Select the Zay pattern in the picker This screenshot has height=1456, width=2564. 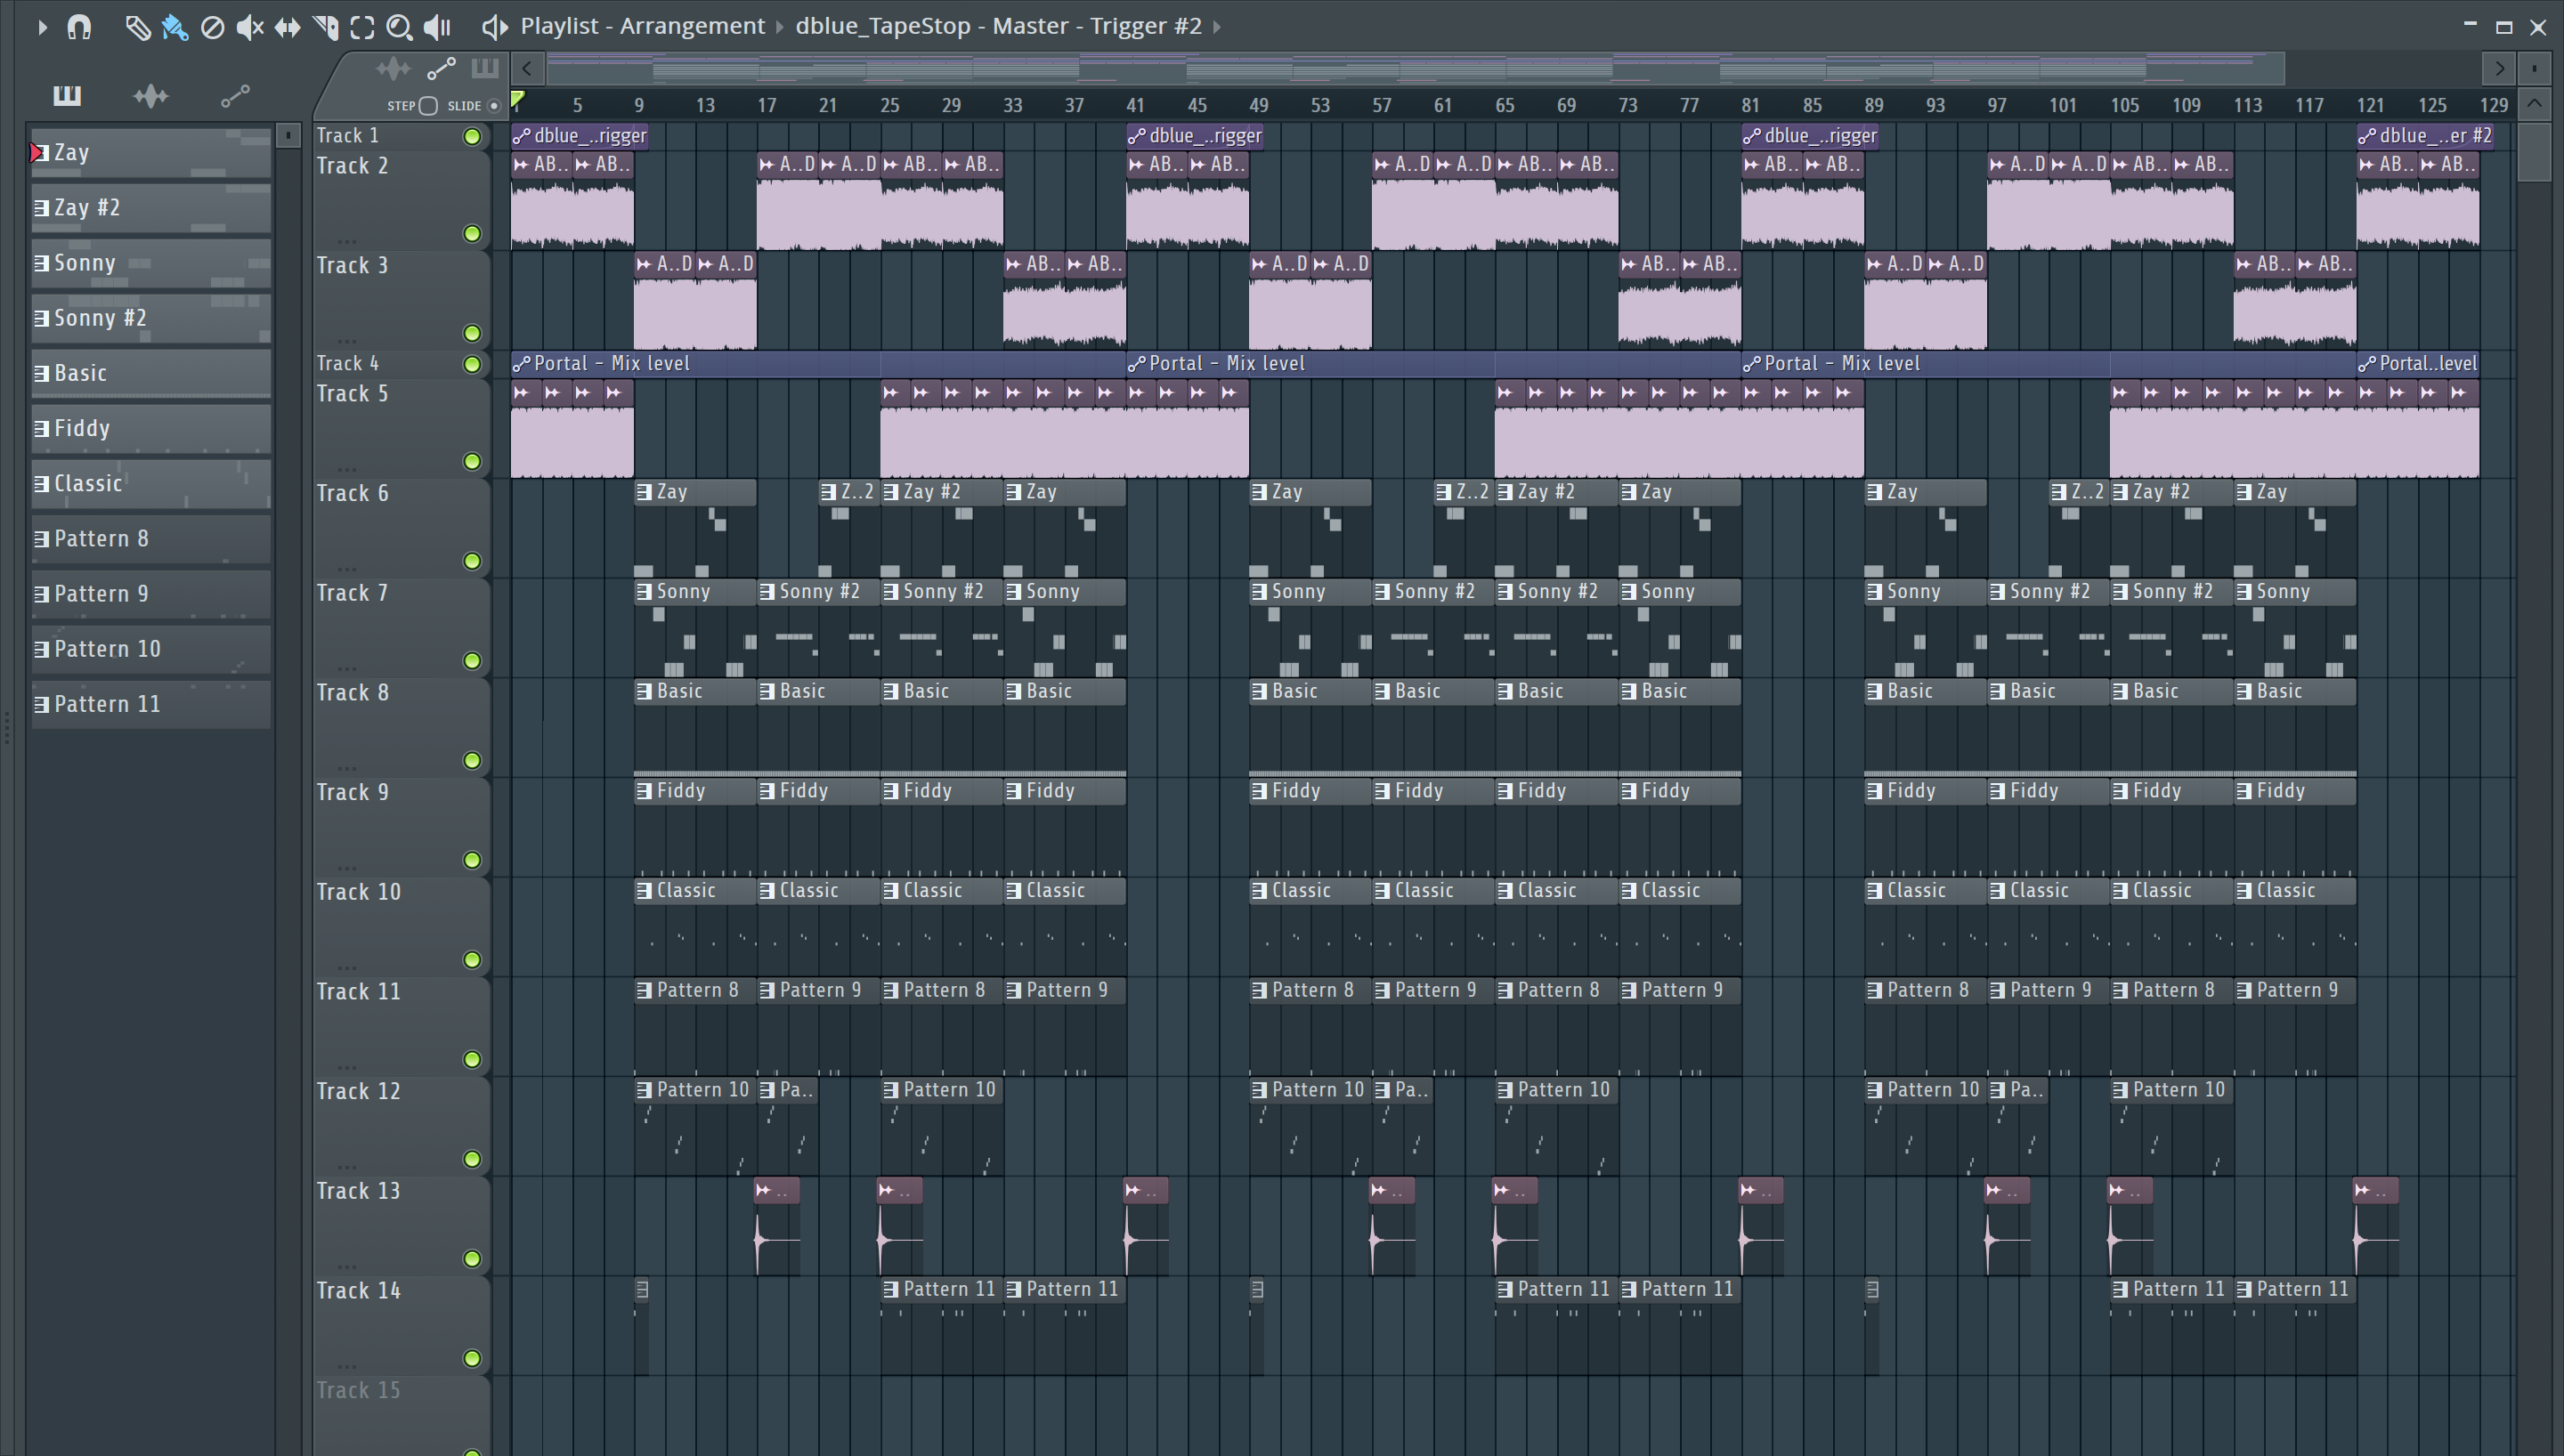pyautogui.click(x=151, y=153)
